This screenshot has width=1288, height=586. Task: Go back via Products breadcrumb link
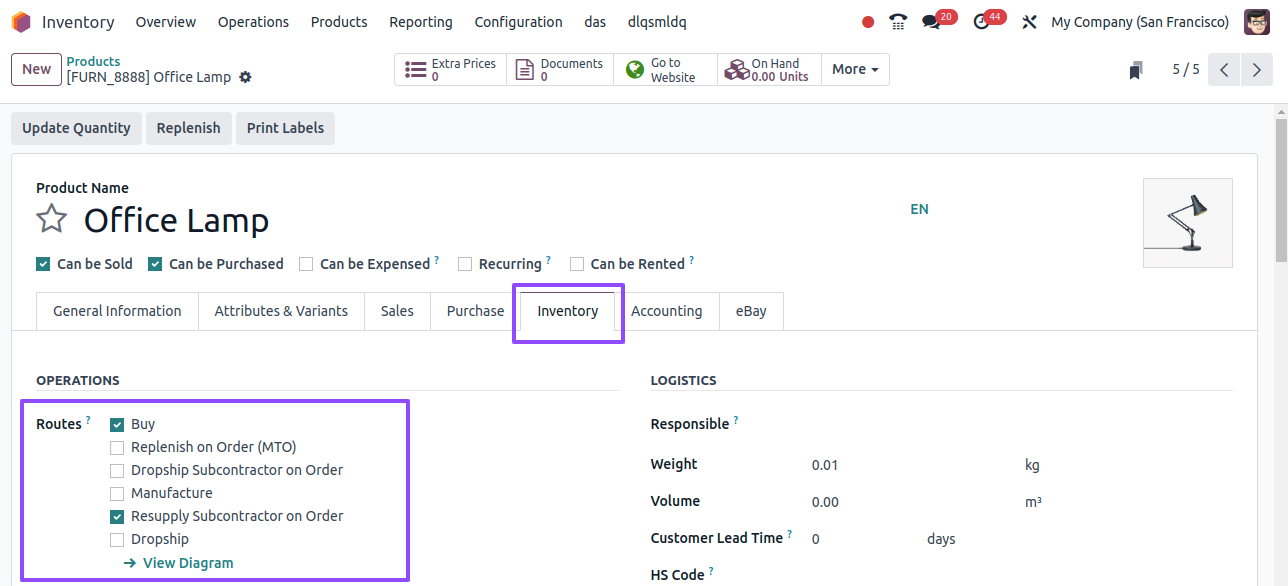point(93,61)
